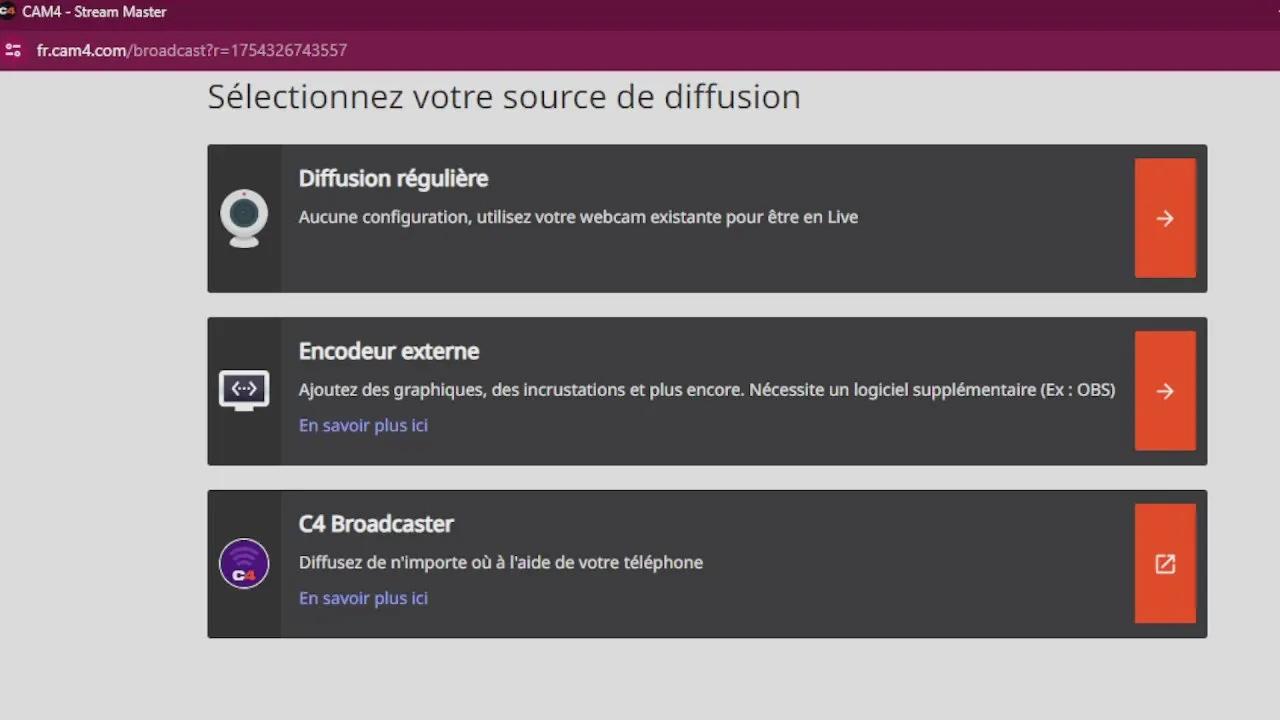Open 'En savoir plus ici' under C4 Broadcaster
The width and height of the screenshot is (1280, 720).
363,598
